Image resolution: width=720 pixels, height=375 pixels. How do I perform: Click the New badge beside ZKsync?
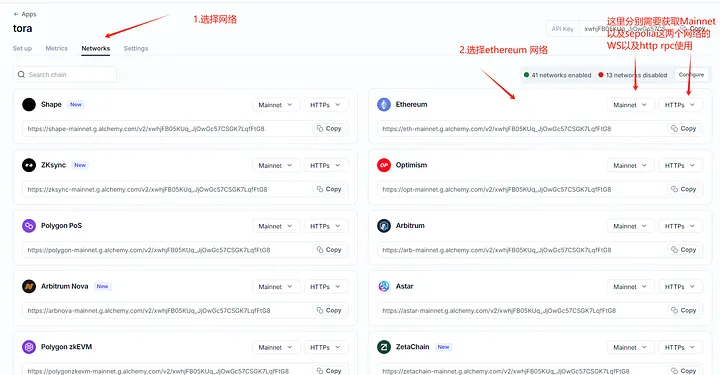80,165
